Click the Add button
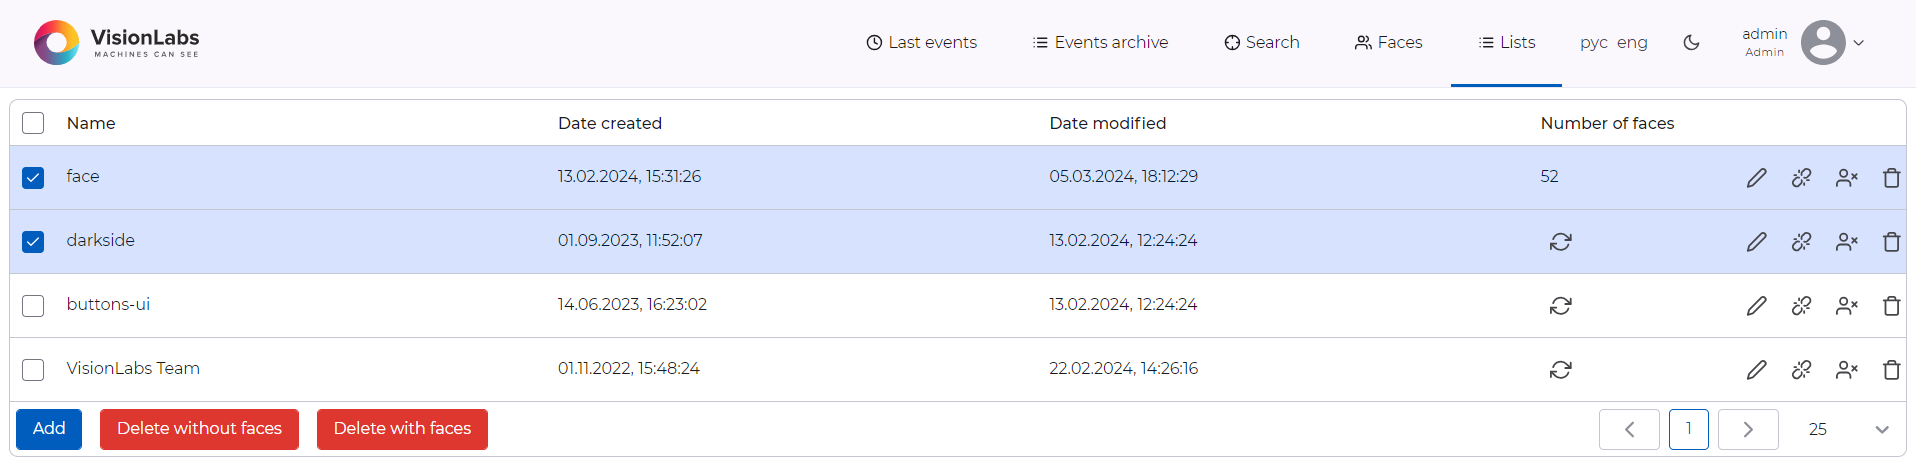Screen dimensions: 1916x466 pos(49,429)
